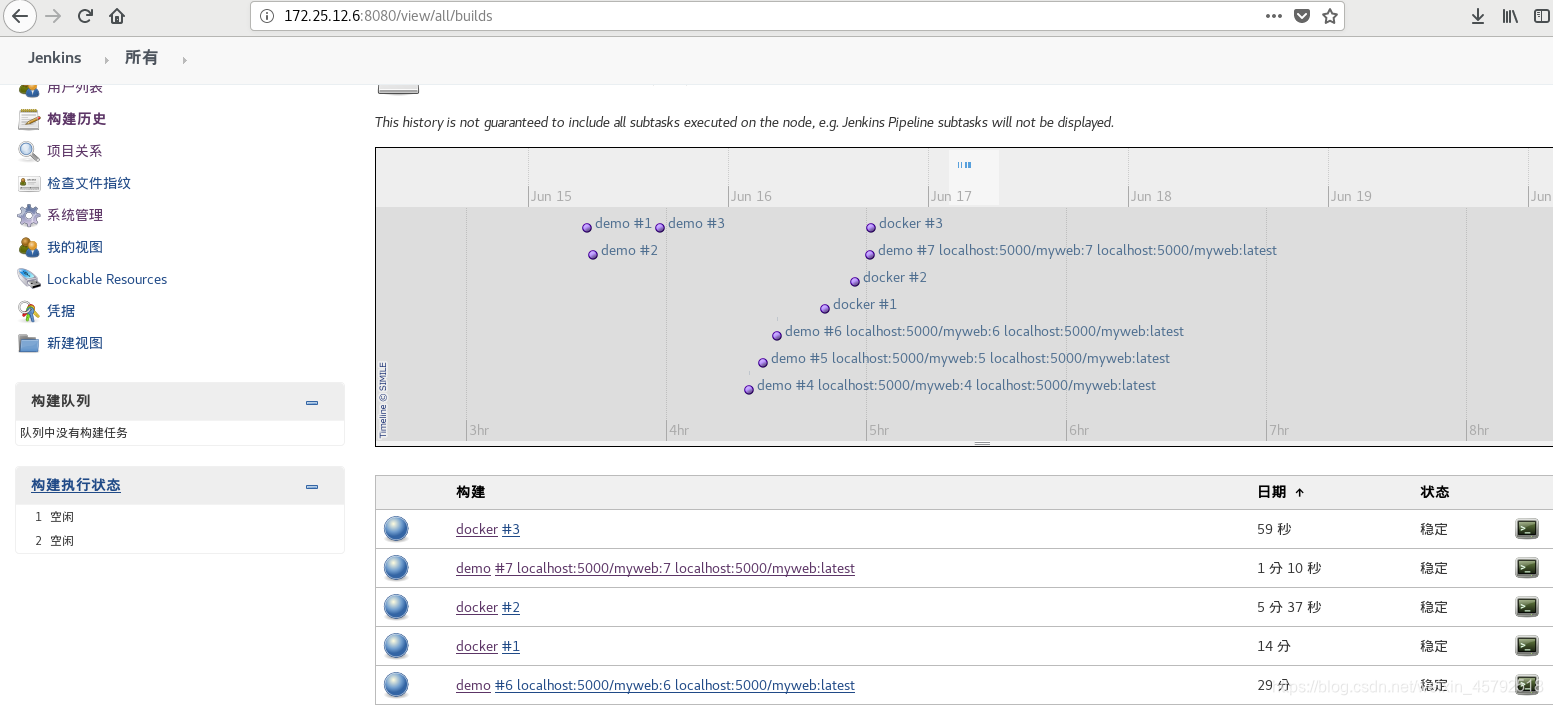Collapse the build executor status panel
This screenshot has height=705, width=1553.
tap(312, 487)
